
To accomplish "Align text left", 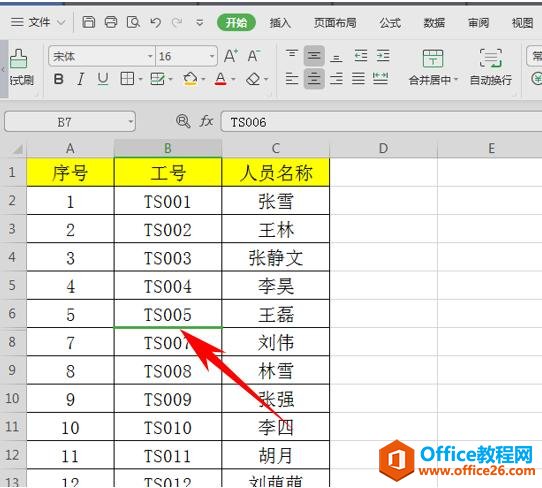I will click(x=292, y=79).
